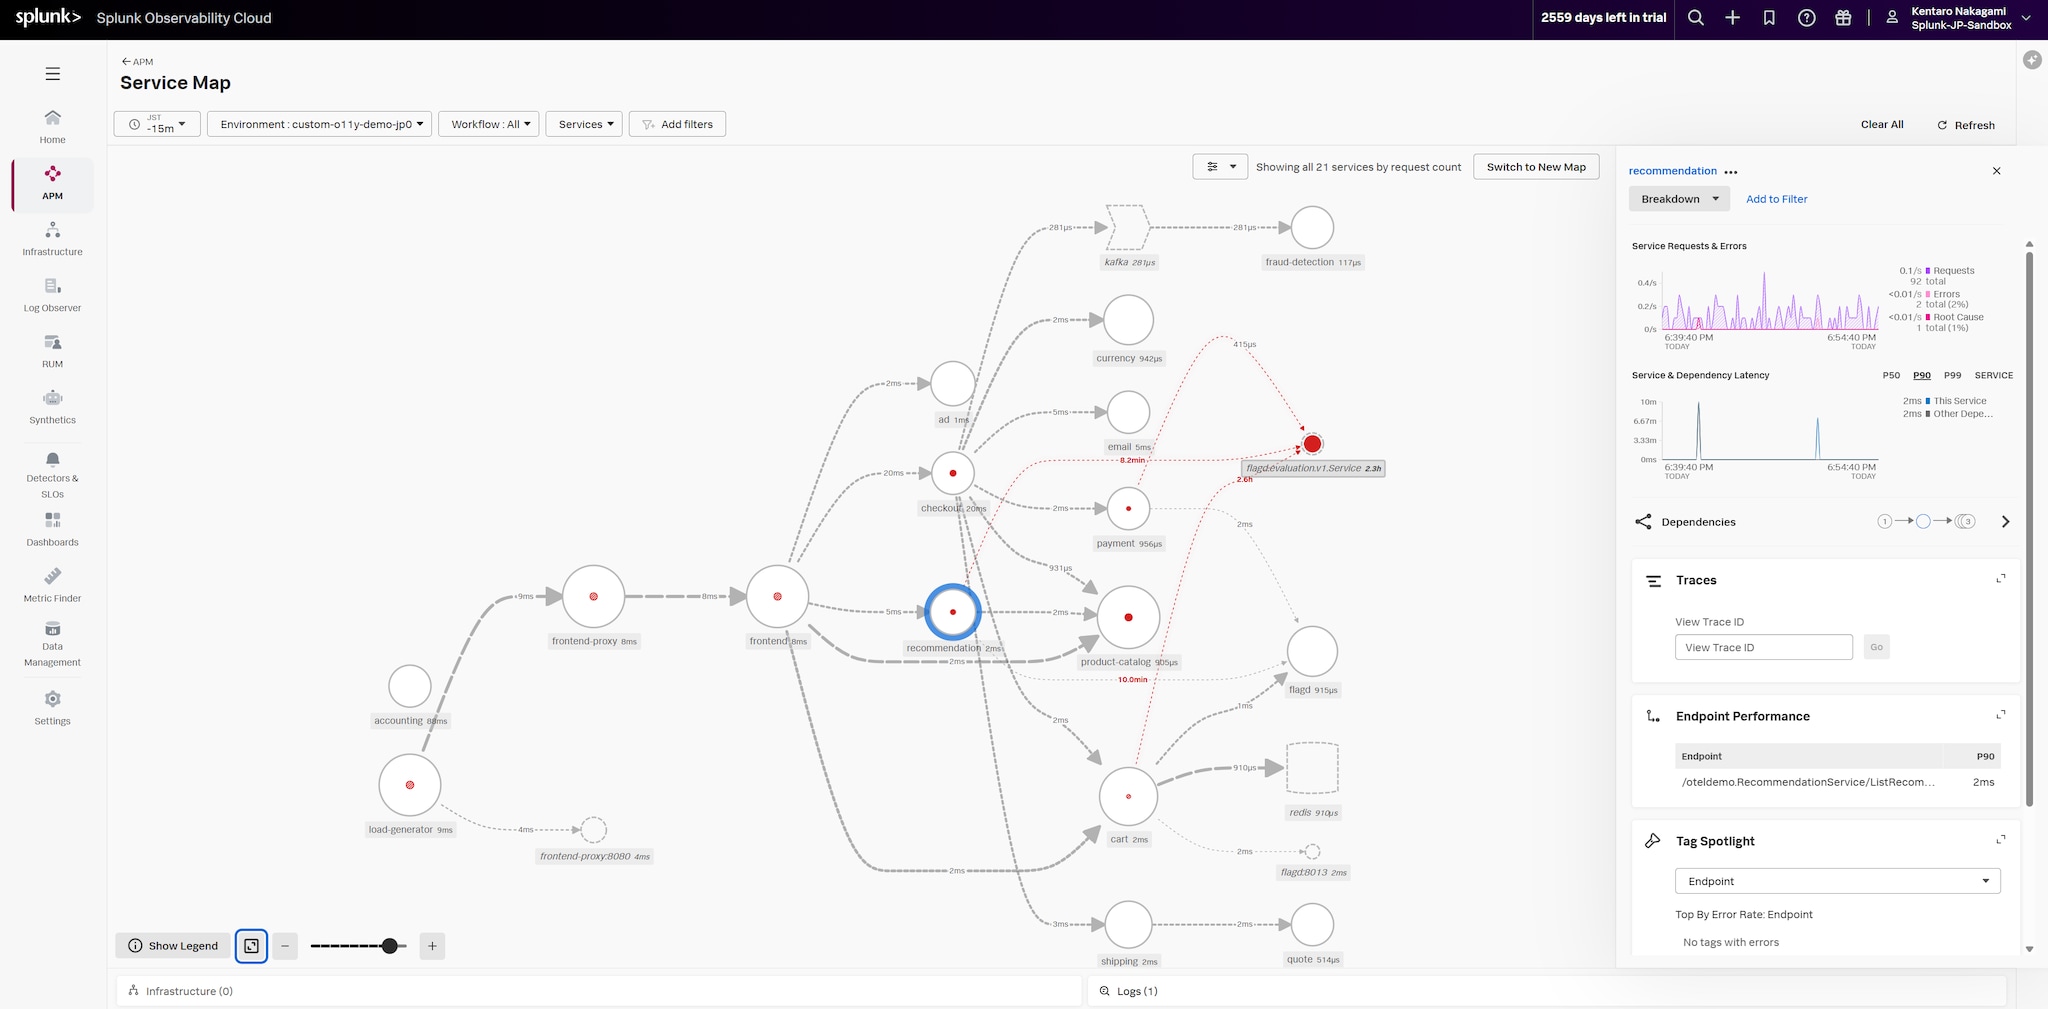
Task: Click the View Trace ID input field
Action: click(x=1764, y=647)
